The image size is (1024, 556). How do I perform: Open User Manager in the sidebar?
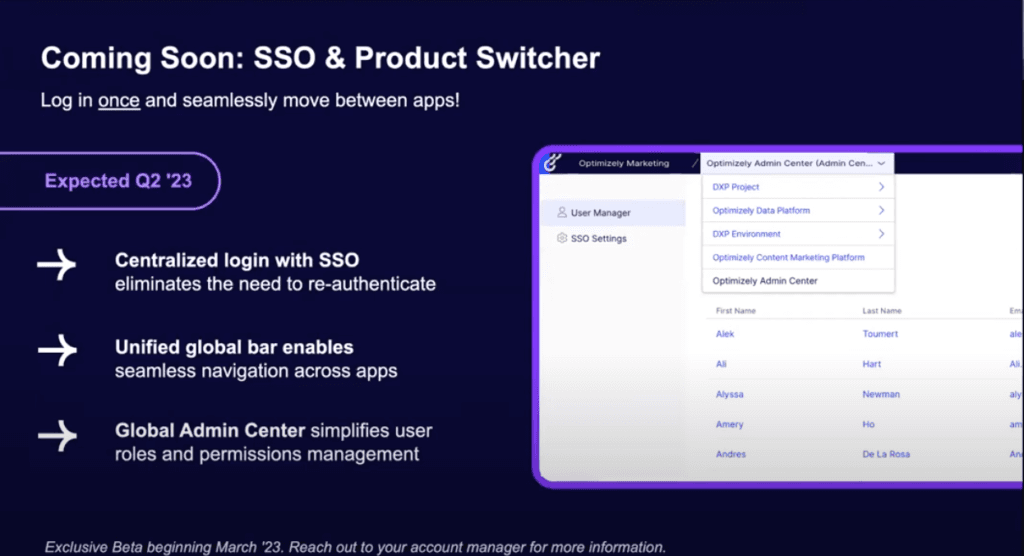coord(613,213)
